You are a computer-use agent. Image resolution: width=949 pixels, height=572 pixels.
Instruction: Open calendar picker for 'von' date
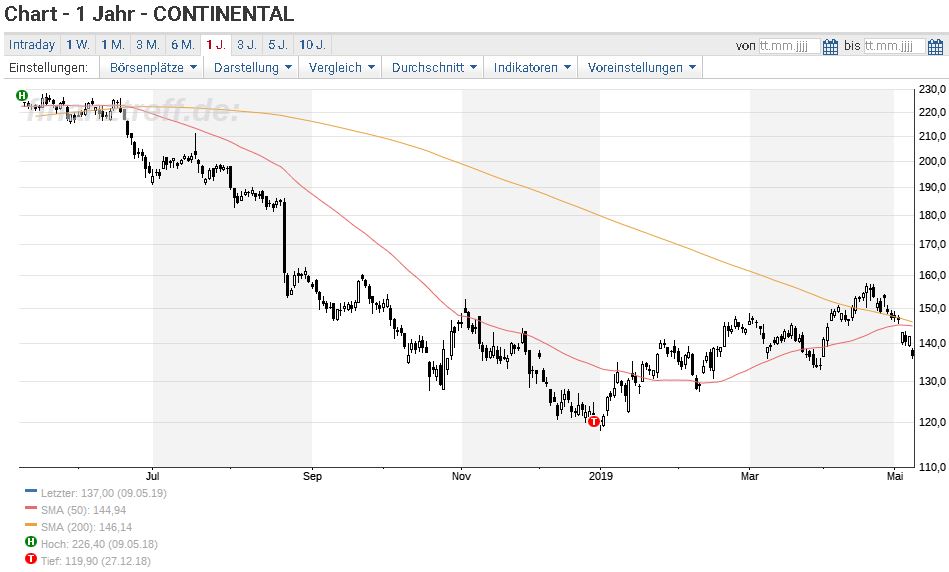830,46
